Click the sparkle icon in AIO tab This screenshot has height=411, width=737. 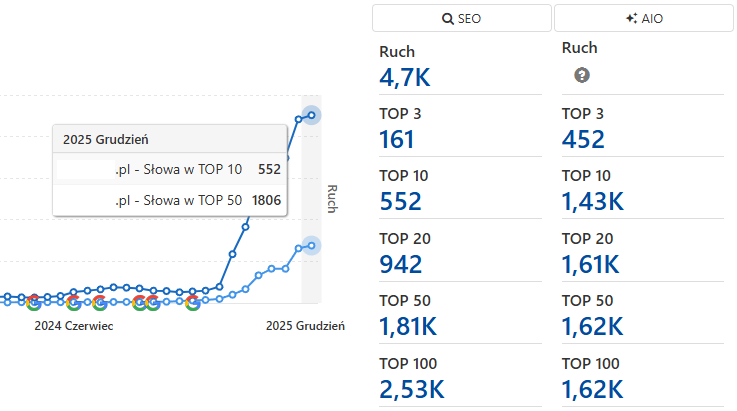pos(630,18)
